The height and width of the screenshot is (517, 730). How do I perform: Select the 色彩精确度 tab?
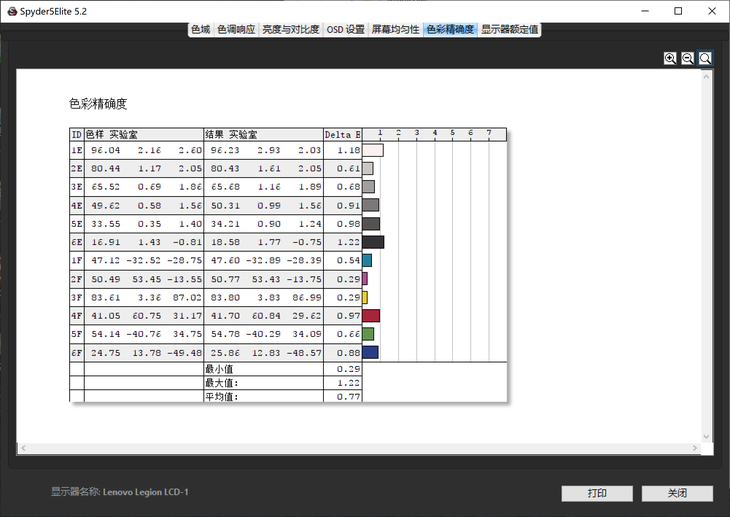(x=450, y=29)
